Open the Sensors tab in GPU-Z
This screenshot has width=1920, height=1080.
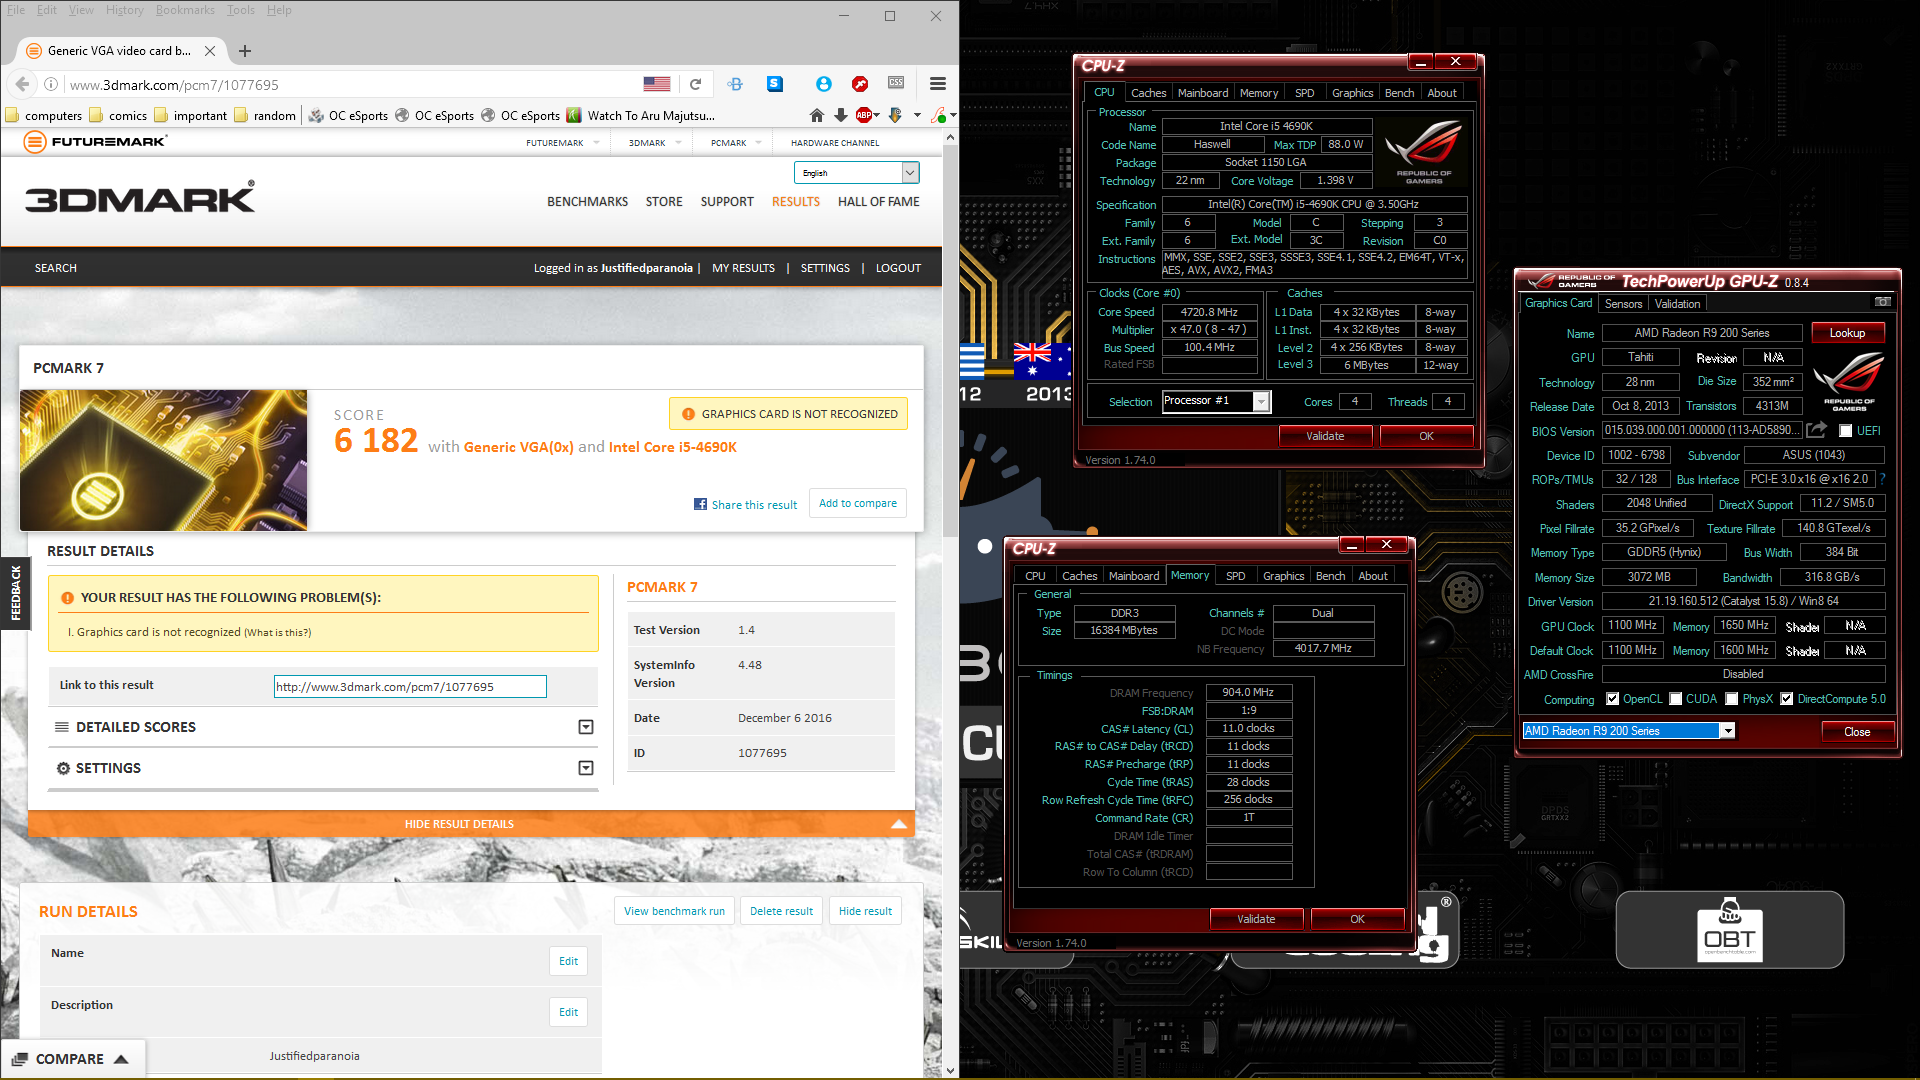[1623, 304]
